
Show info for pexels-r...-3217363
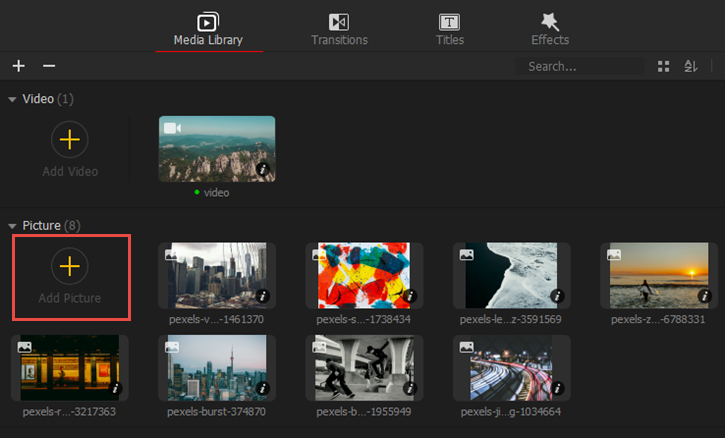(116, 389)
